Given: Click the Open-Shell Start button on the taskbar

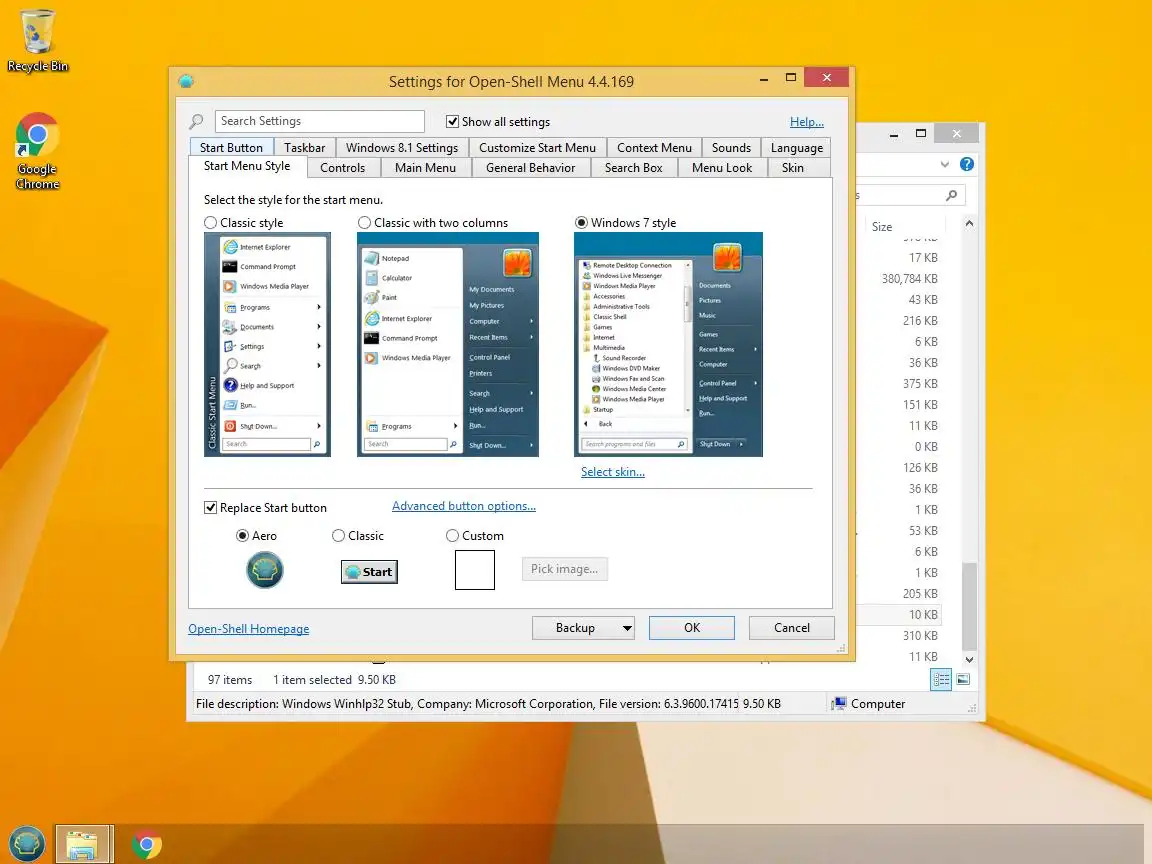Looking at the screenshot, I should (26, 843).
